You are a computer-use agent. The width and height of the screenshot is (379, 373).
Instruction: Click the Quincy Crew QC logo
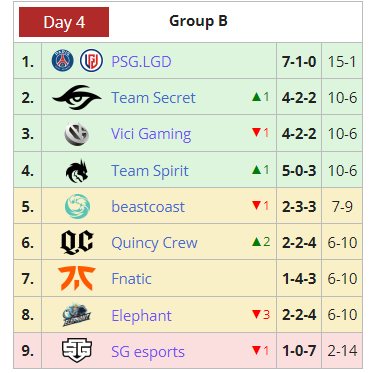77,242
